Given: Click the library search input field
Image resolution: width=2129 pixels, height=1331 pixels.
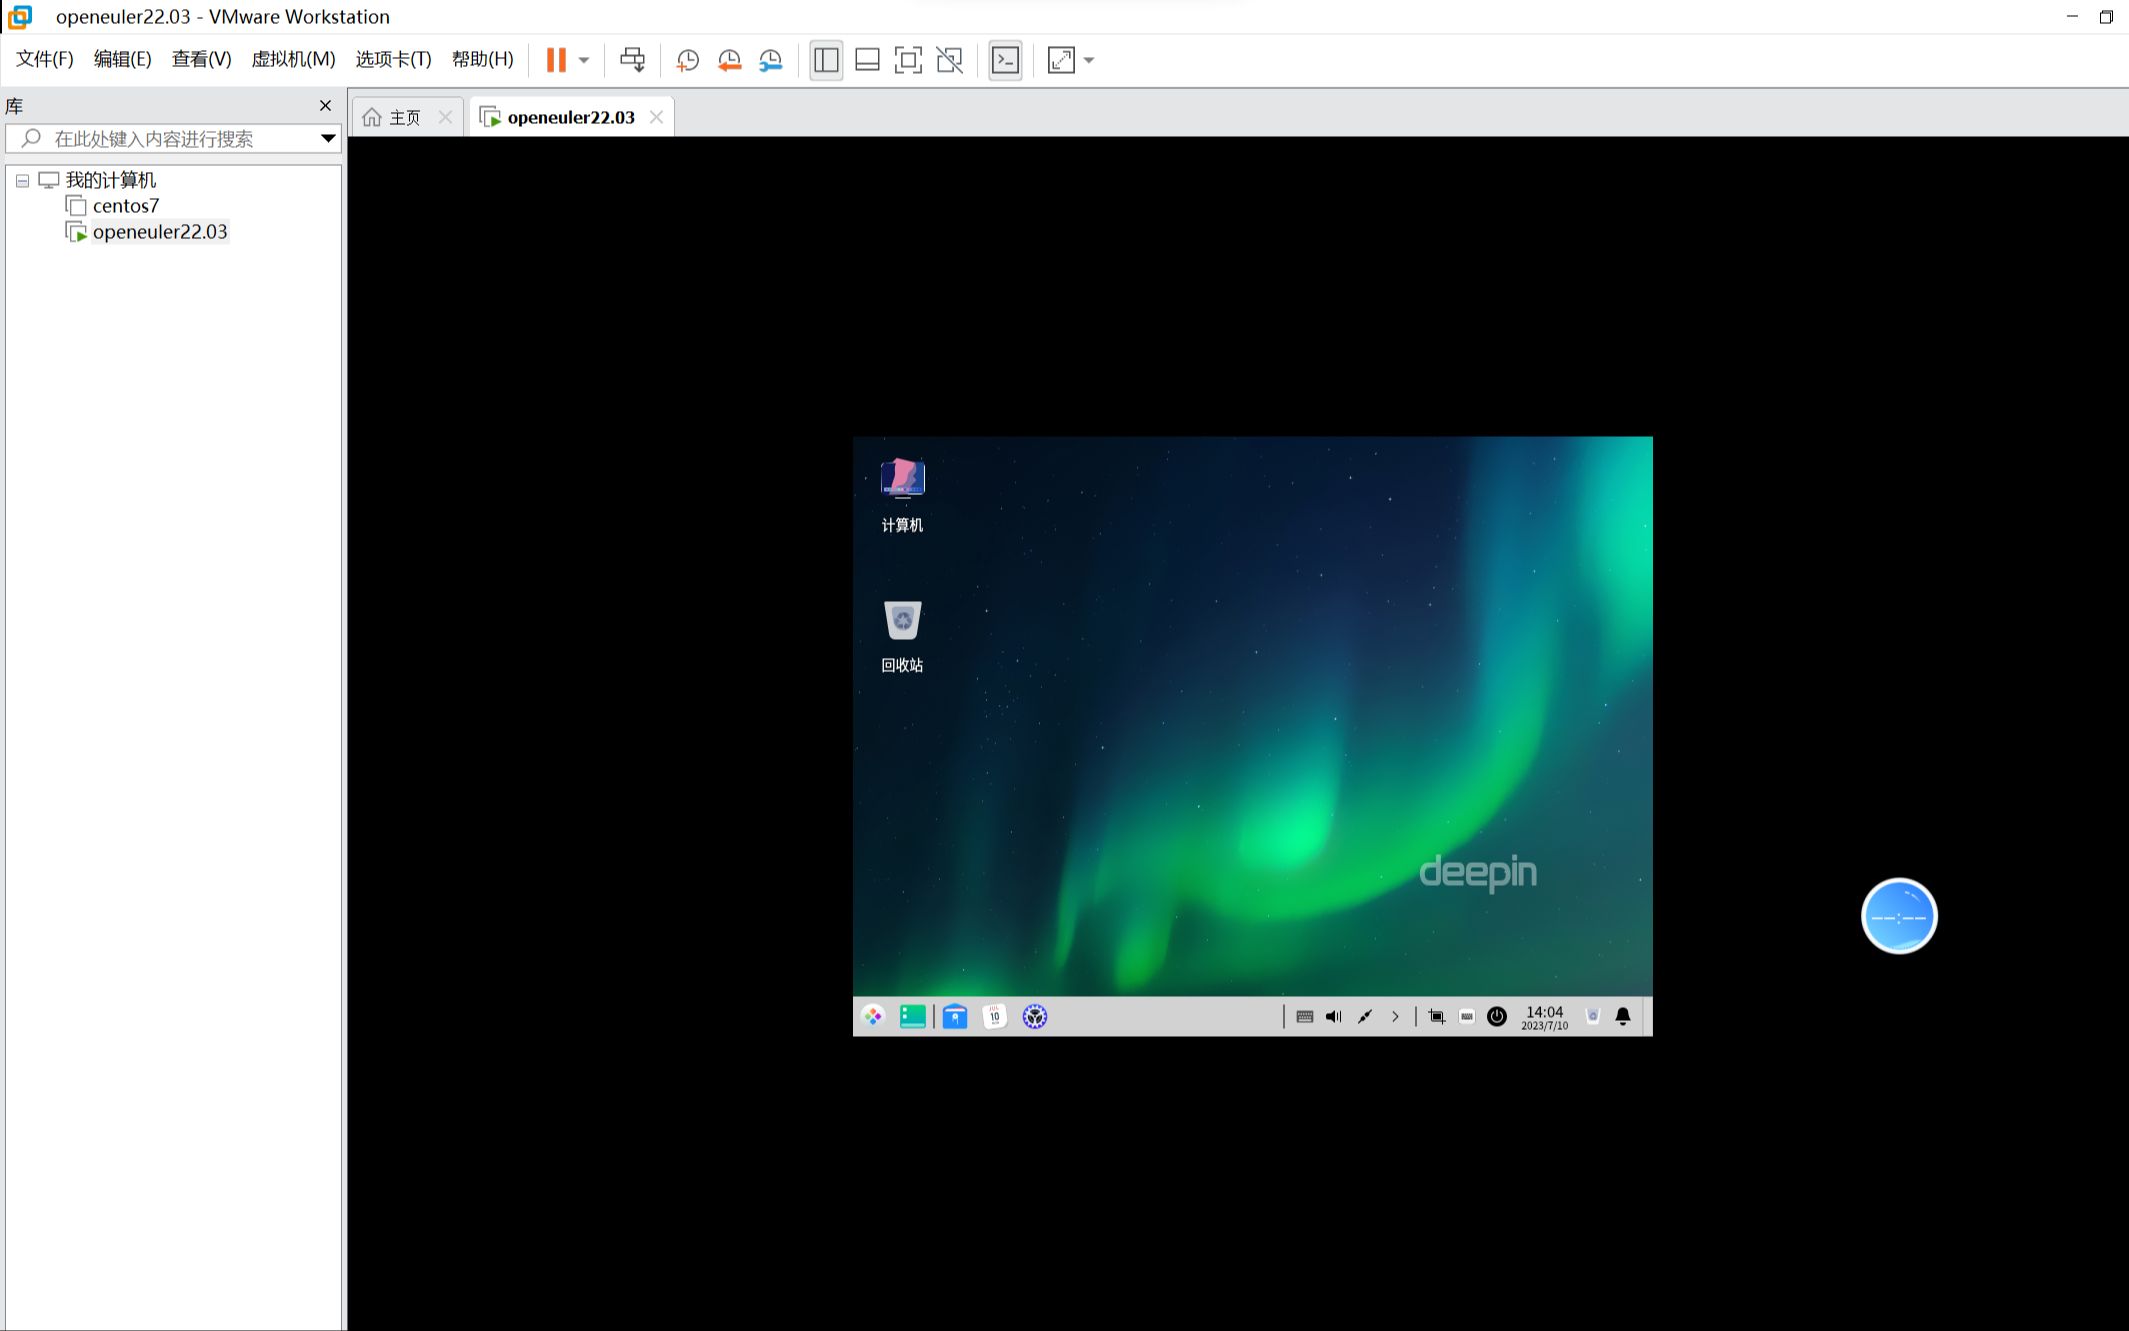Looking at the screenshot, I should pos(170,139).
